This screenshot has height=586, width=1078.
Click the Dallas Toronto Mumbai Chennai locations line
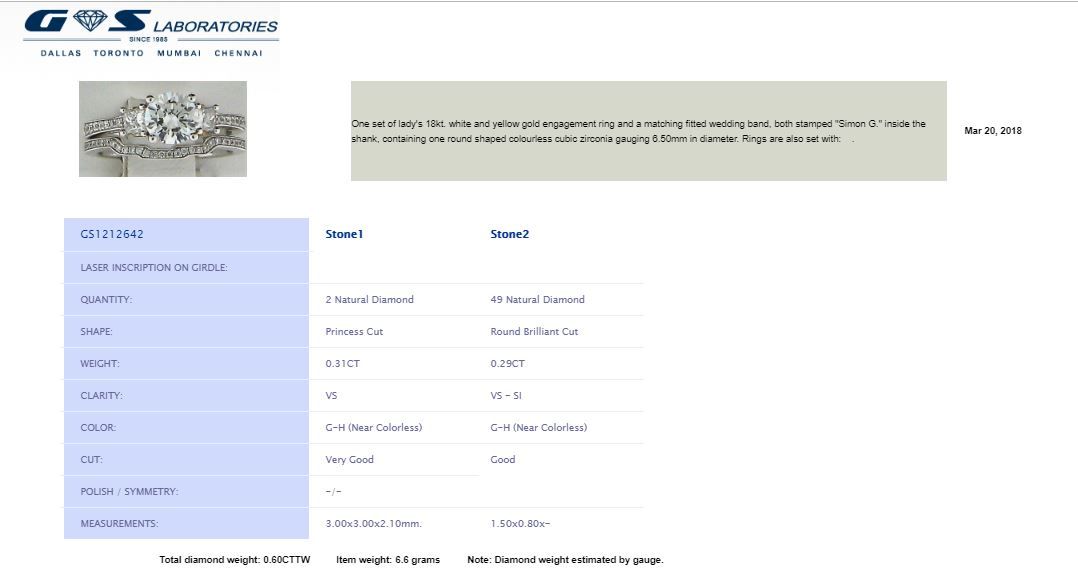(151, 53)
